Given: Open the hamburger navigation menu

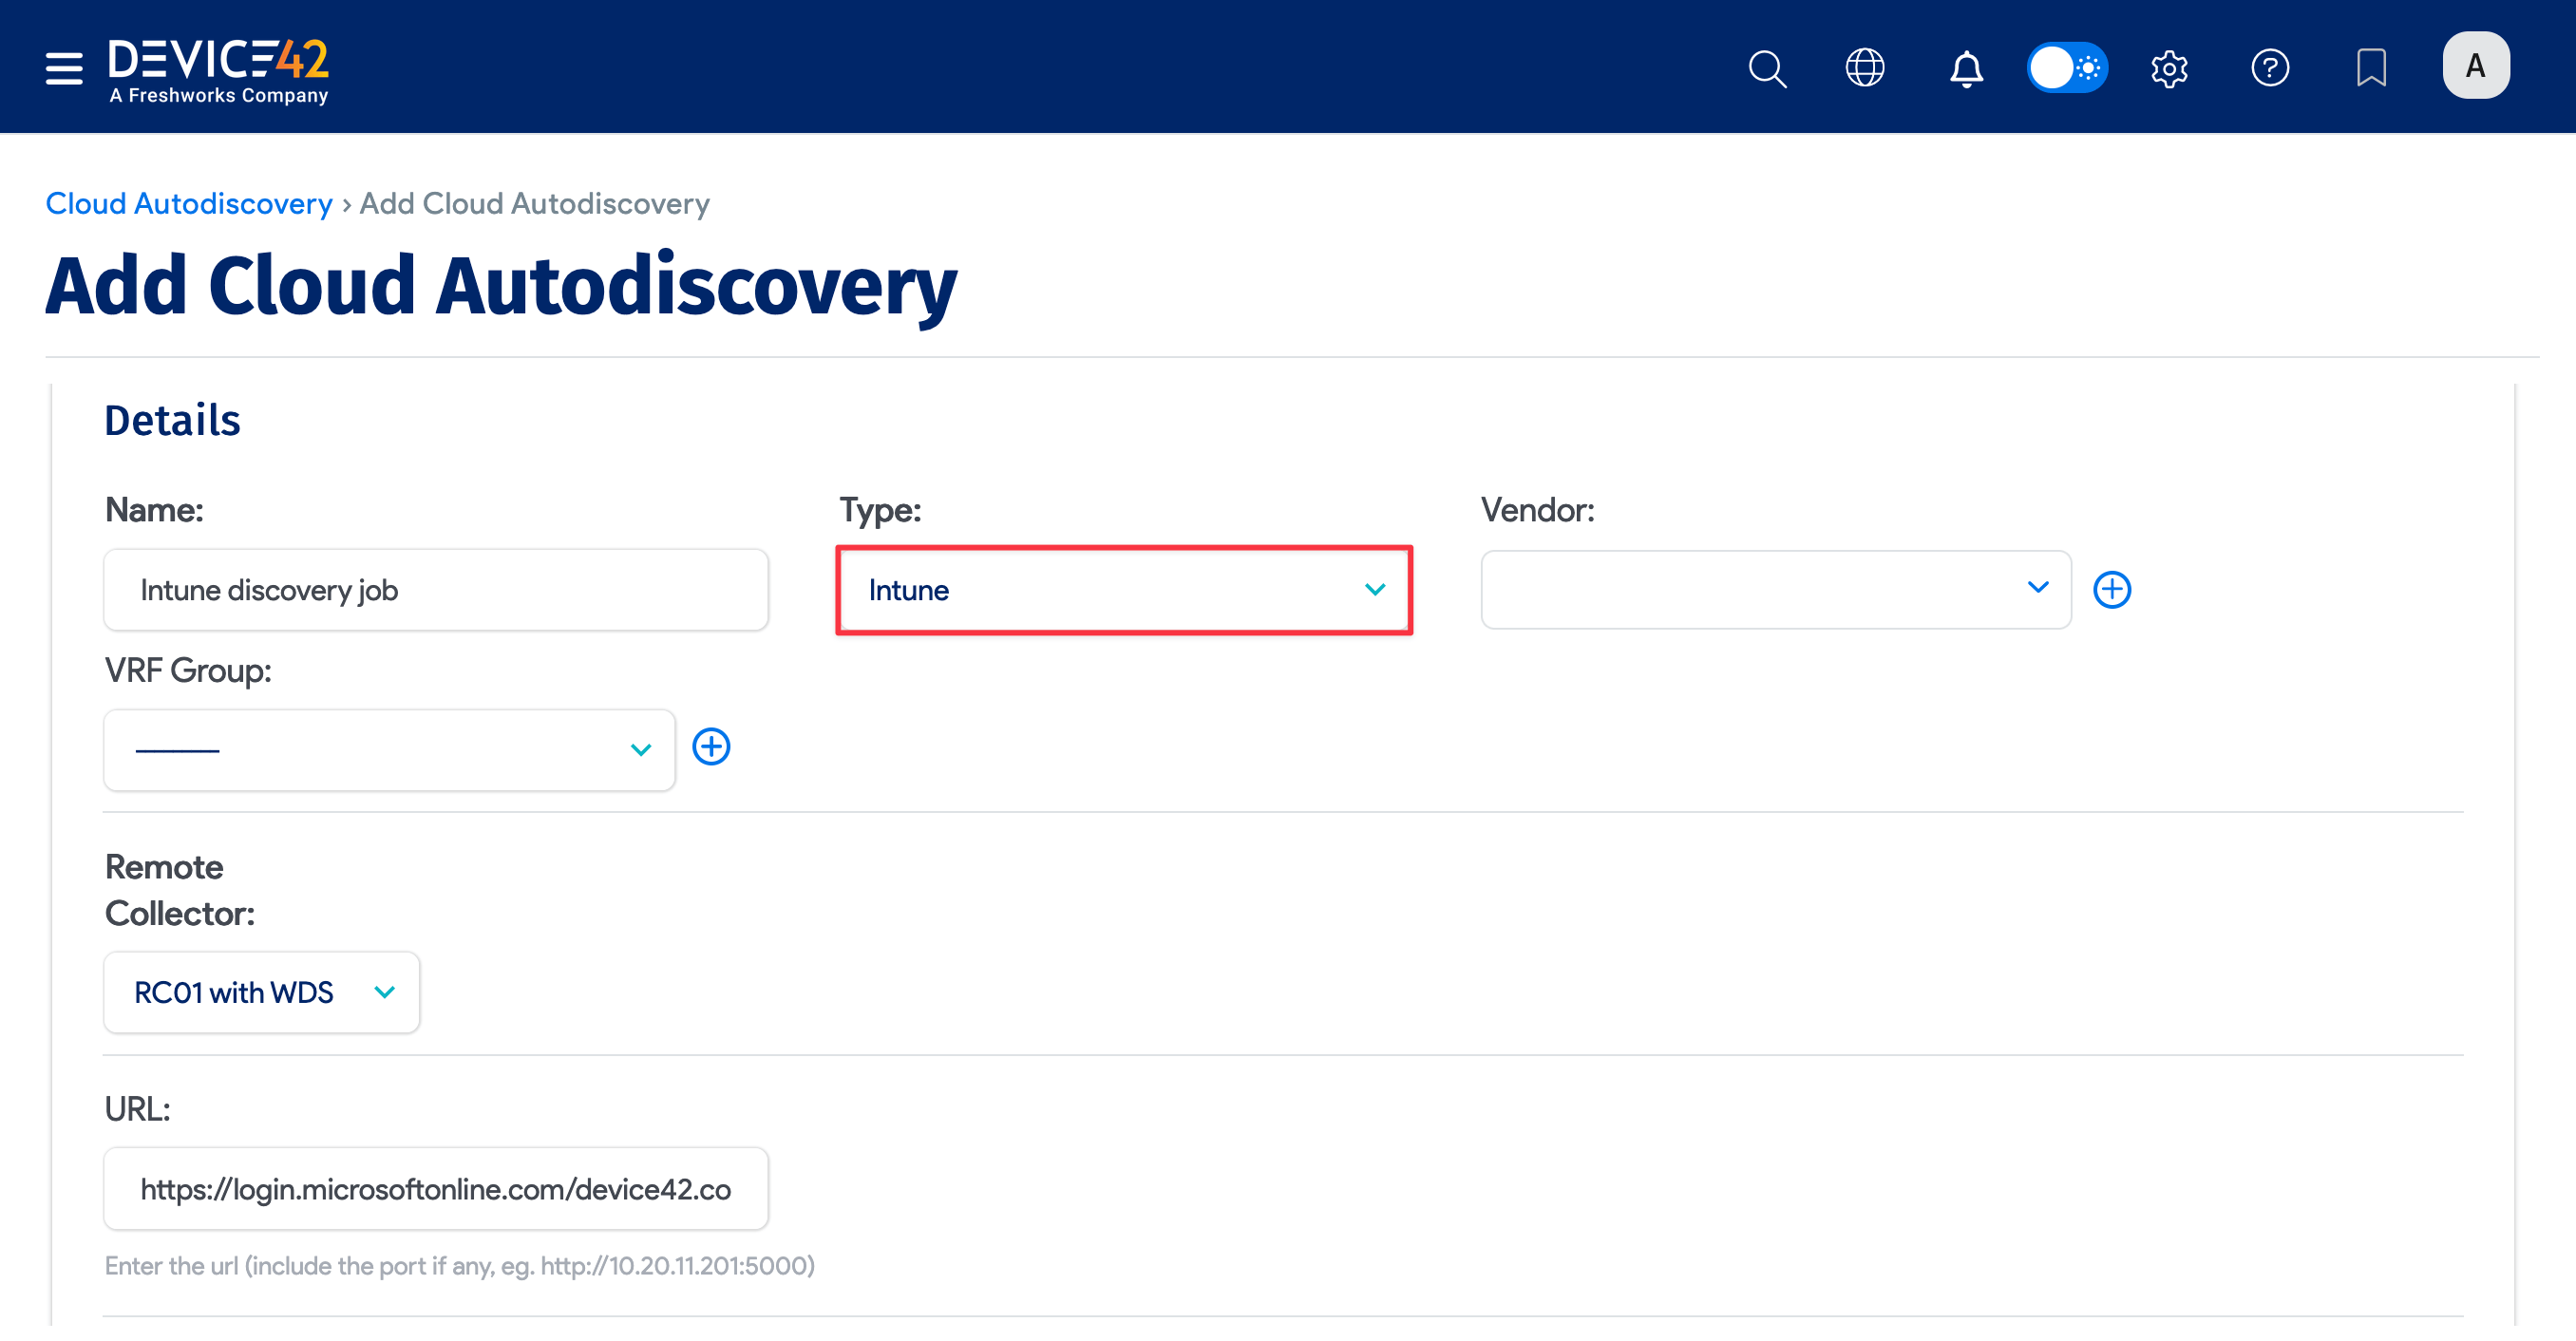Looking at the screenshot, I should [x=62, y=67].
